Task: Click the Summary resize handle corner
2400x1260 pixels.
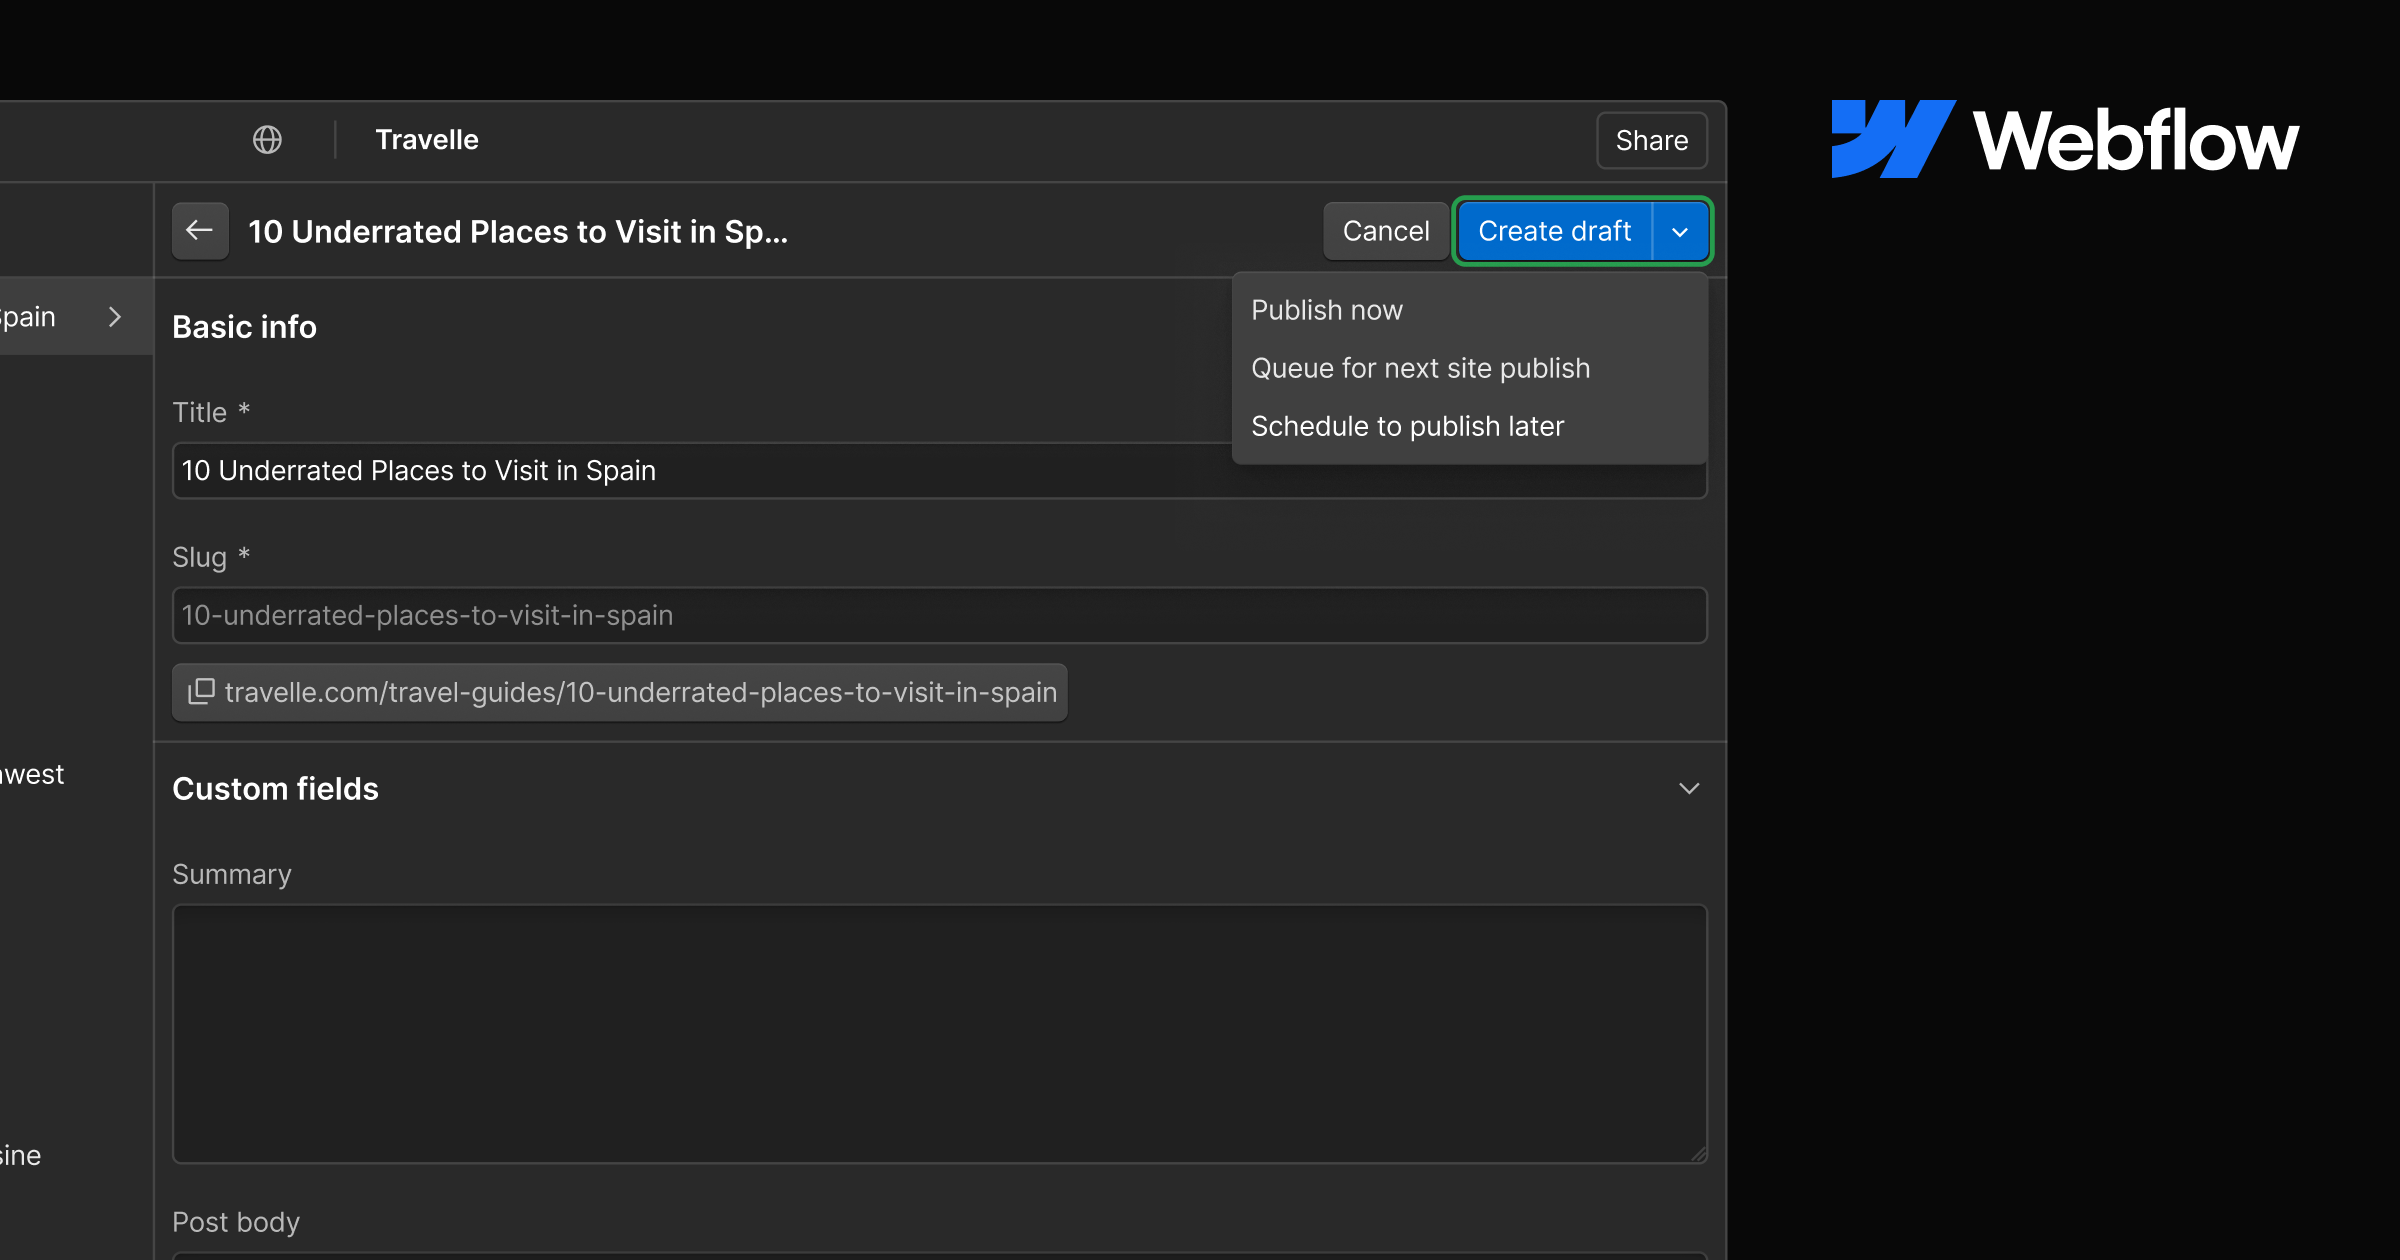Action: coord(1698,1154)
